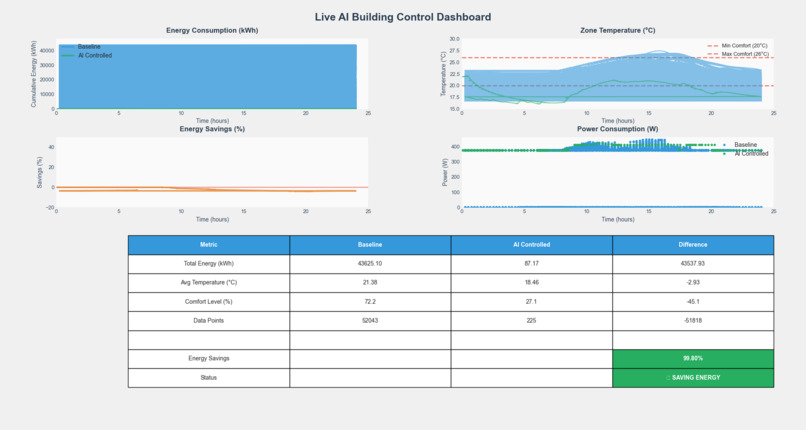The image size is (806, 430).
Task: Toggle AI Controlled legend entry in Energy Consumption chart
Action: tap(86, 55)
